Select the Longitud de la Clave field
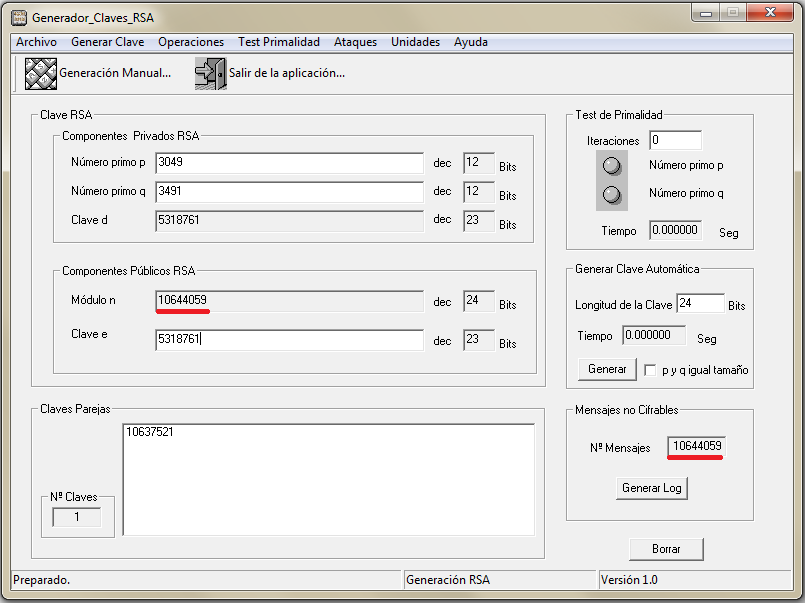This screenshot has width=805, height=603. point(700,304)
